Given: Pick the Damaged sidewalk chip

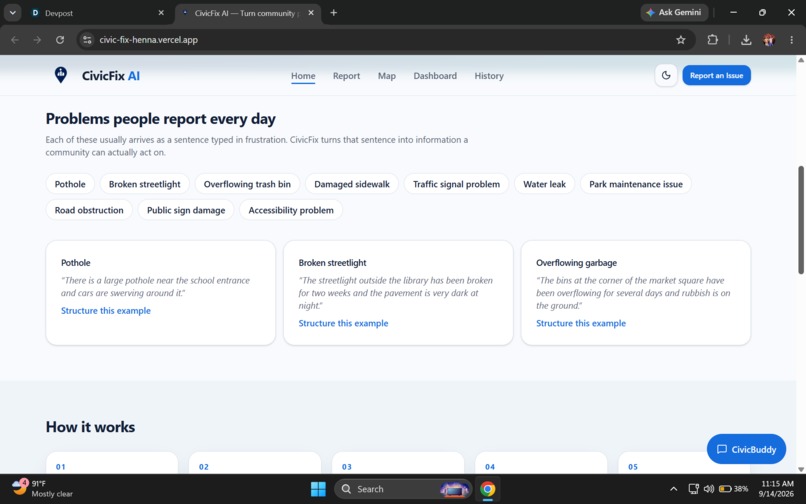Looking at the screenshot, I should [x=352, y=184].
